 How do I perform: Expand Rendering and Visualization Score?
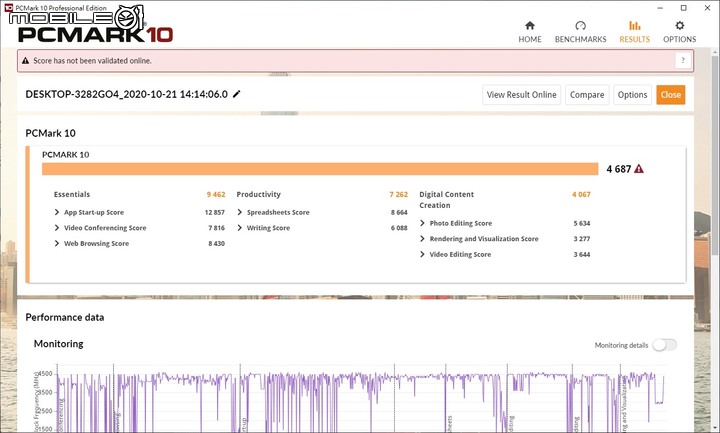point(422,239)
